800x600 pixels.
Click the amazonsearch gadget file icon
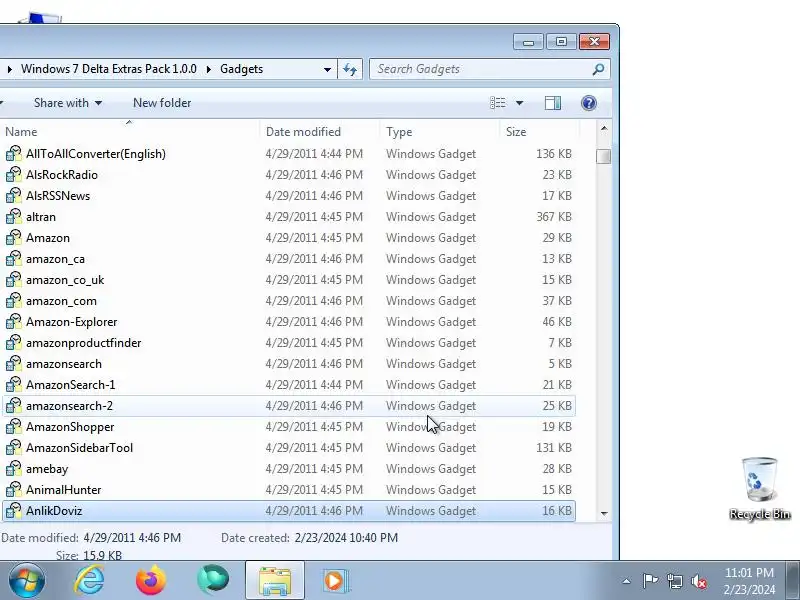pyautogui.click(x=14, y=363)
